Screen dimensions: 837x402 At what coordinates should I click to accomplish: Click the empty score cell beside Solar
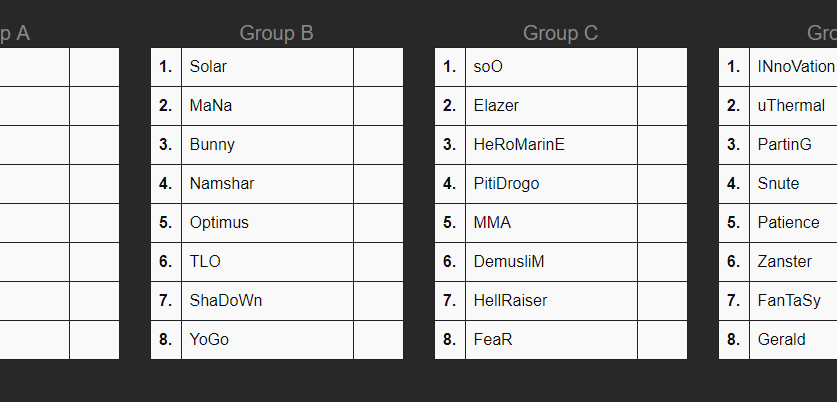[378, 67]
